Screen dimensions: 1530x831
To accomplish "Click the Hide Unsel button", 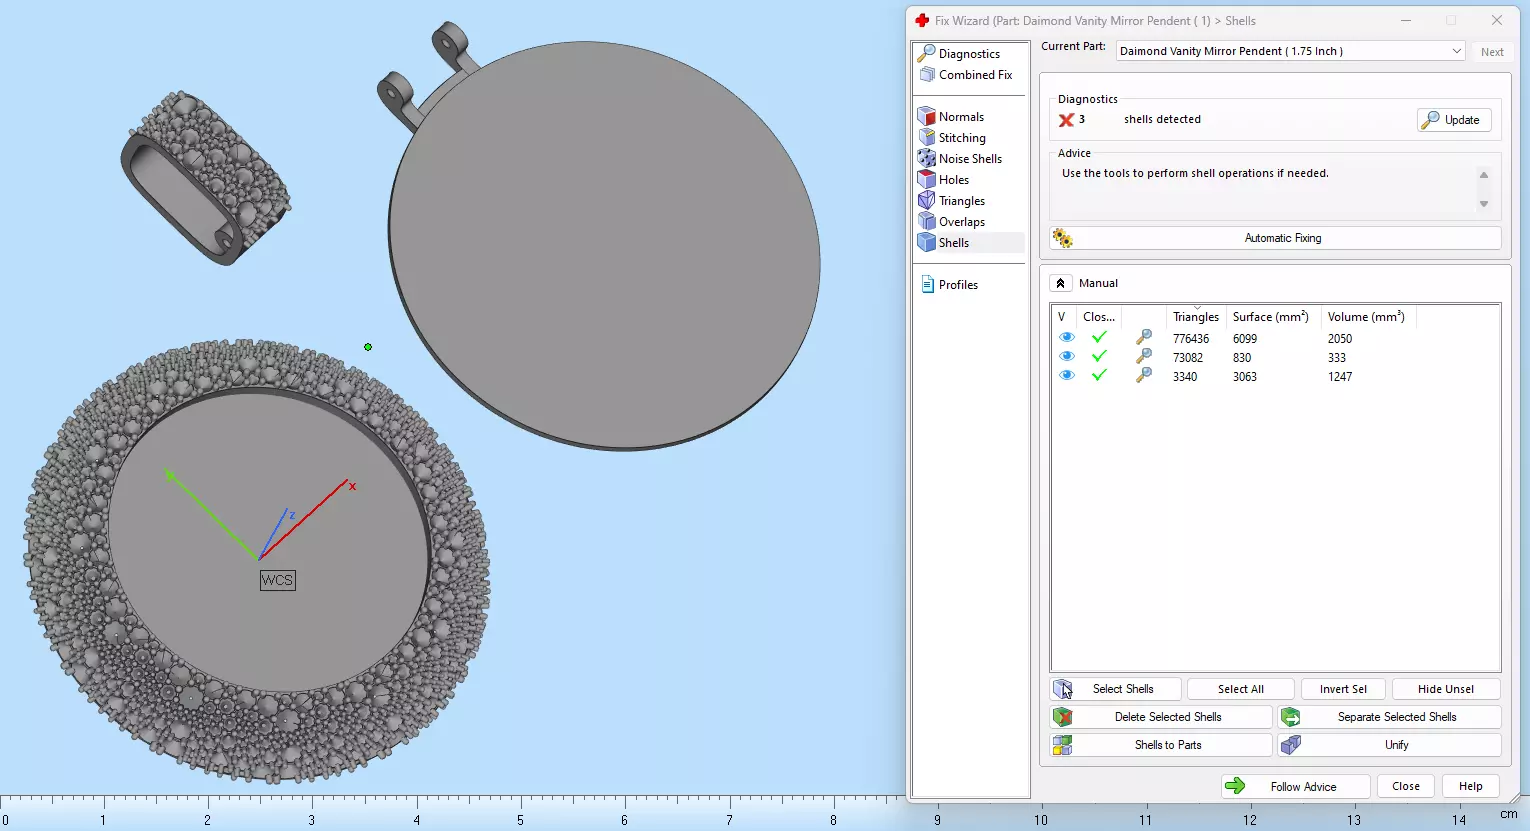I will (x=1446, y=689).
